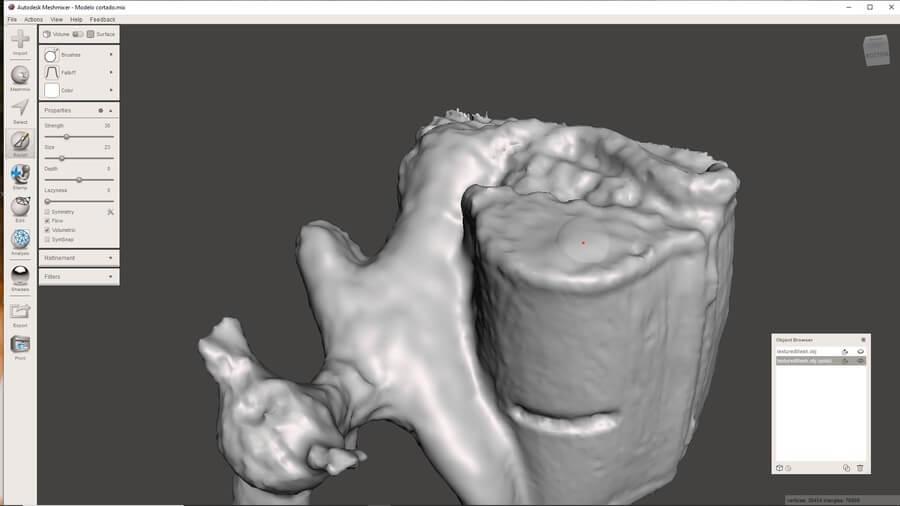900x506 pixels.
Task: Uncheck the Volumetric checkbox
Action: (x=47, y=230)
